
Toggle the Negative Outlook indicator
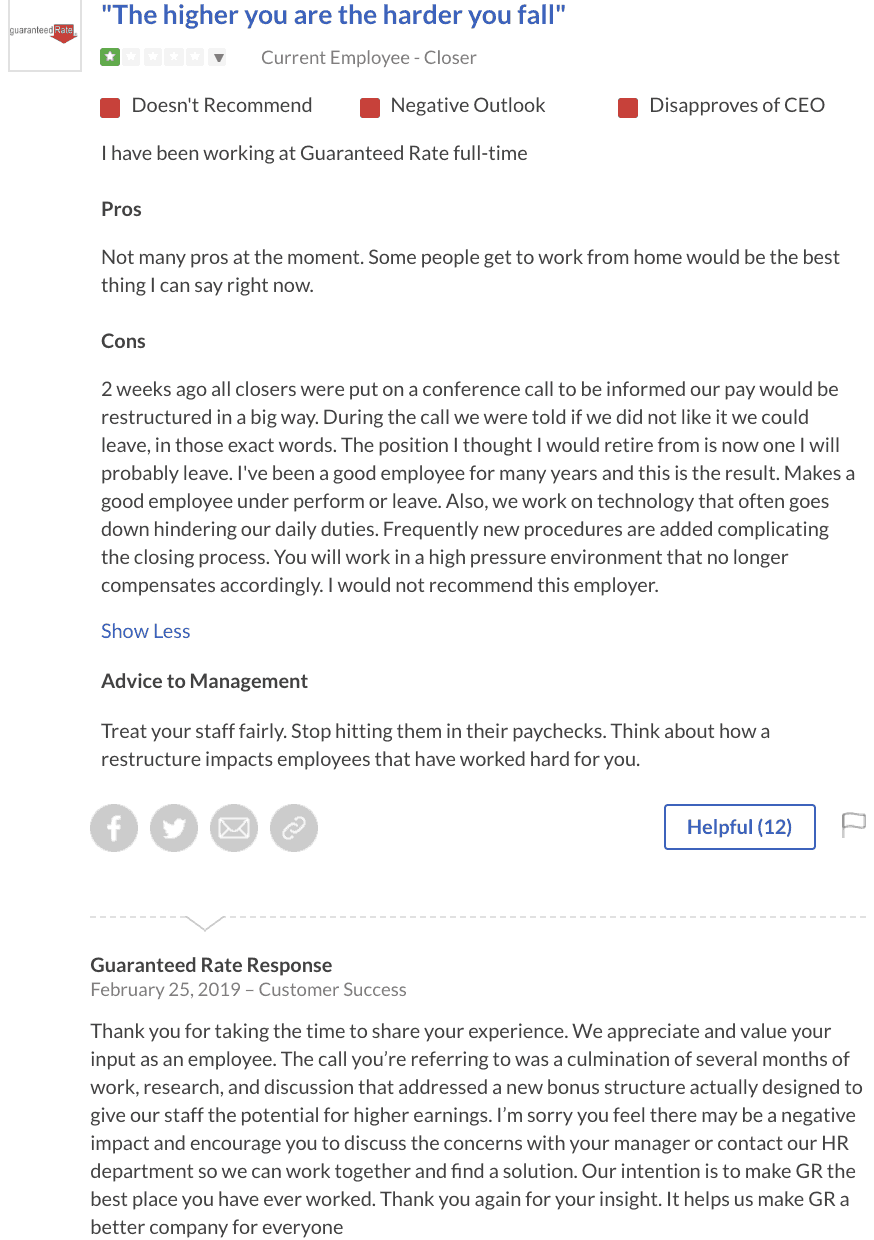(x=371, y=106)
